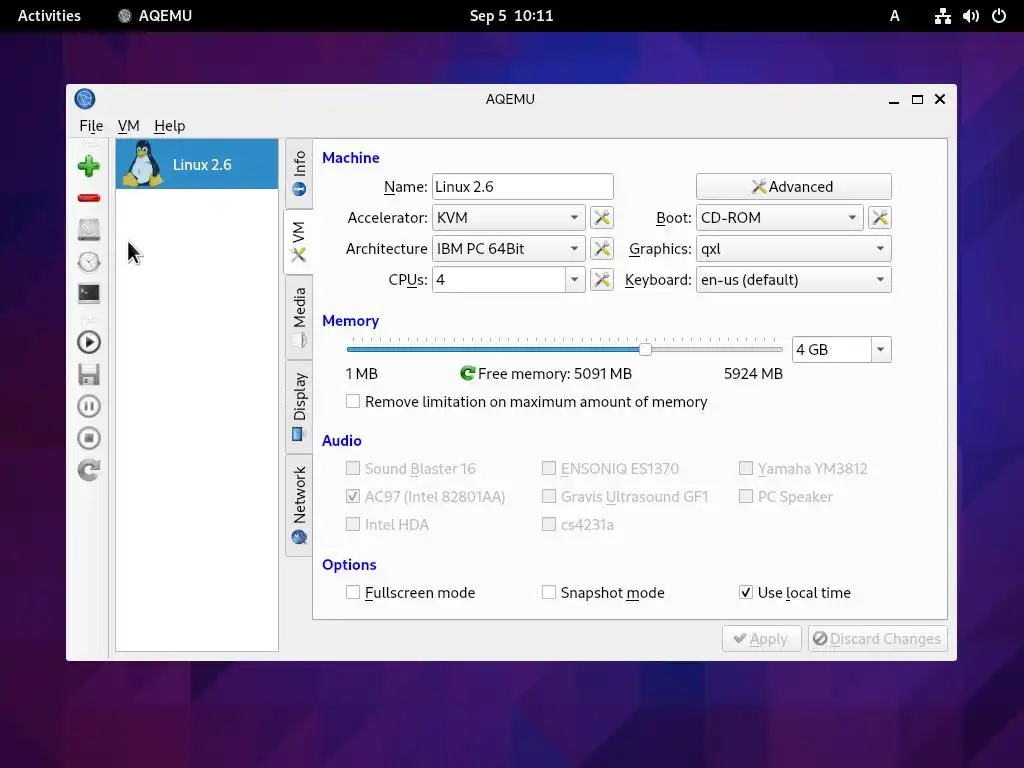Toggle the cs4231a checkbox
This screenshot has height=768, width=1024.
click(x=549, y=524)
